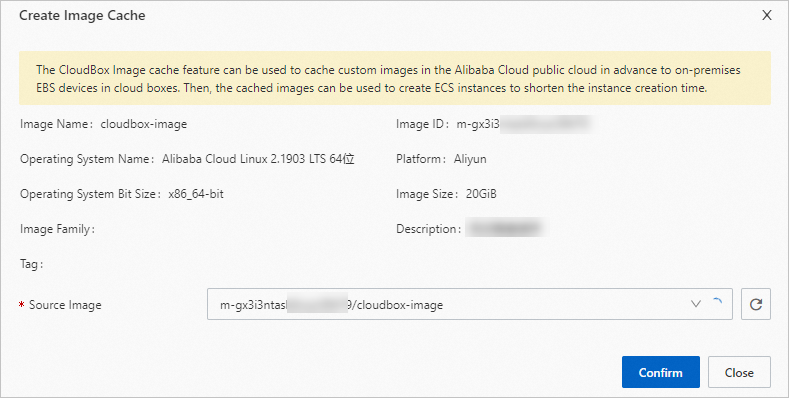Click the Create Image Cache title
Image resolution: width=789 pixels, height=398 pixels.
click(x=82, y=16)
